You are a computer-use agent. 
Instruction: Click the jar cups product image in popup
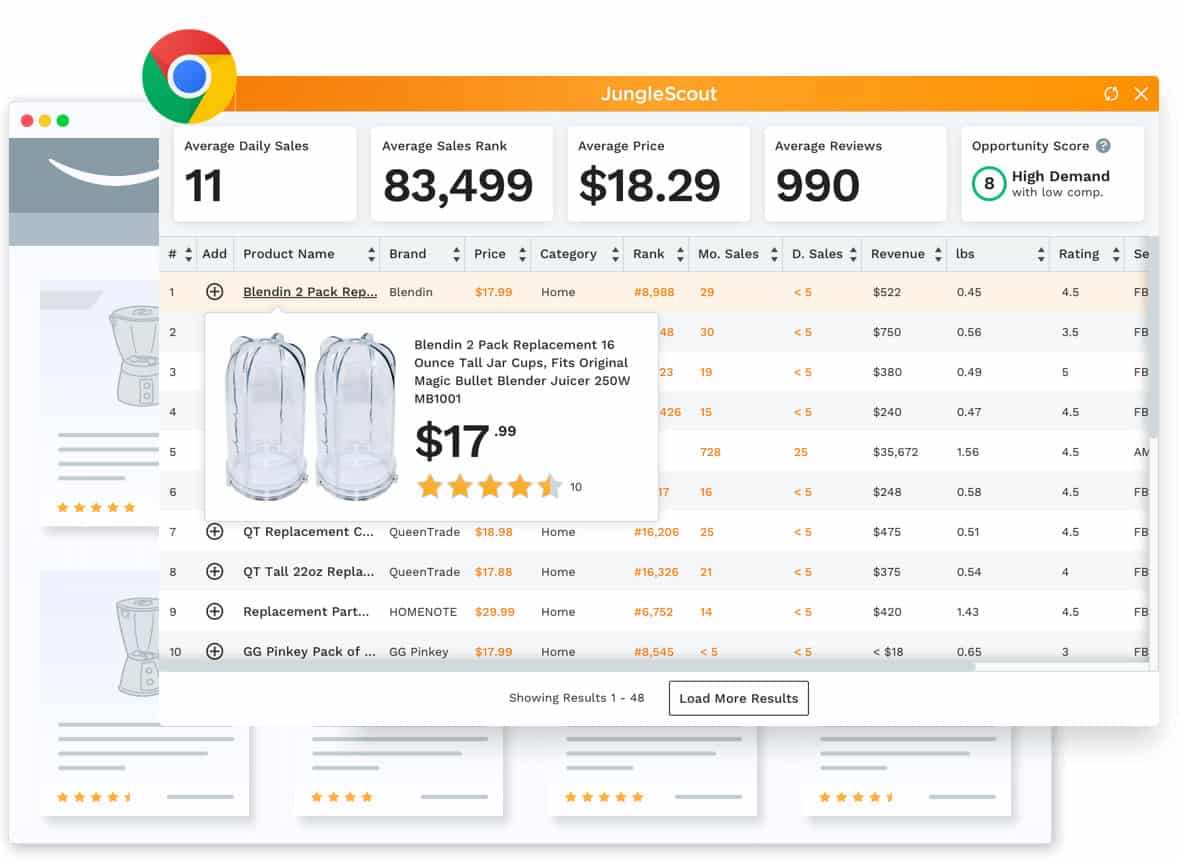(x=311, y=417)
